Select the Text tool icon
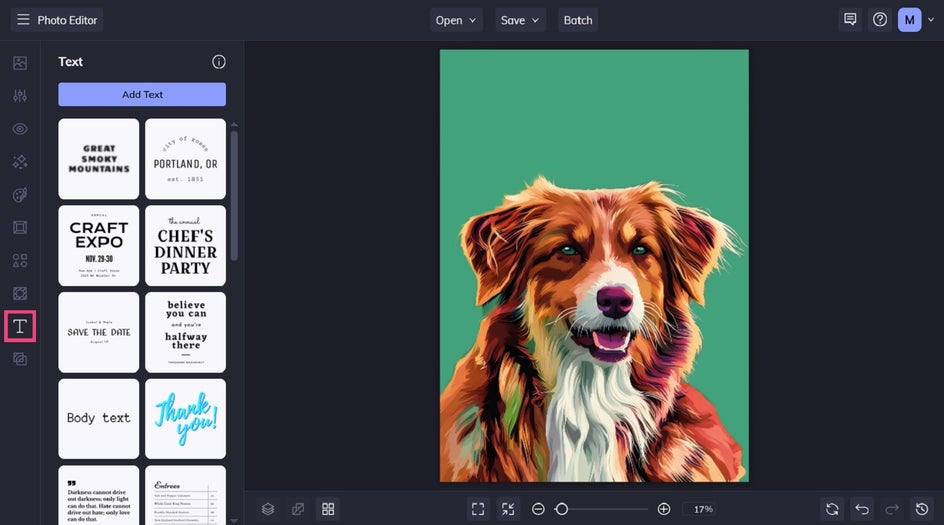 tap(20, 326)
